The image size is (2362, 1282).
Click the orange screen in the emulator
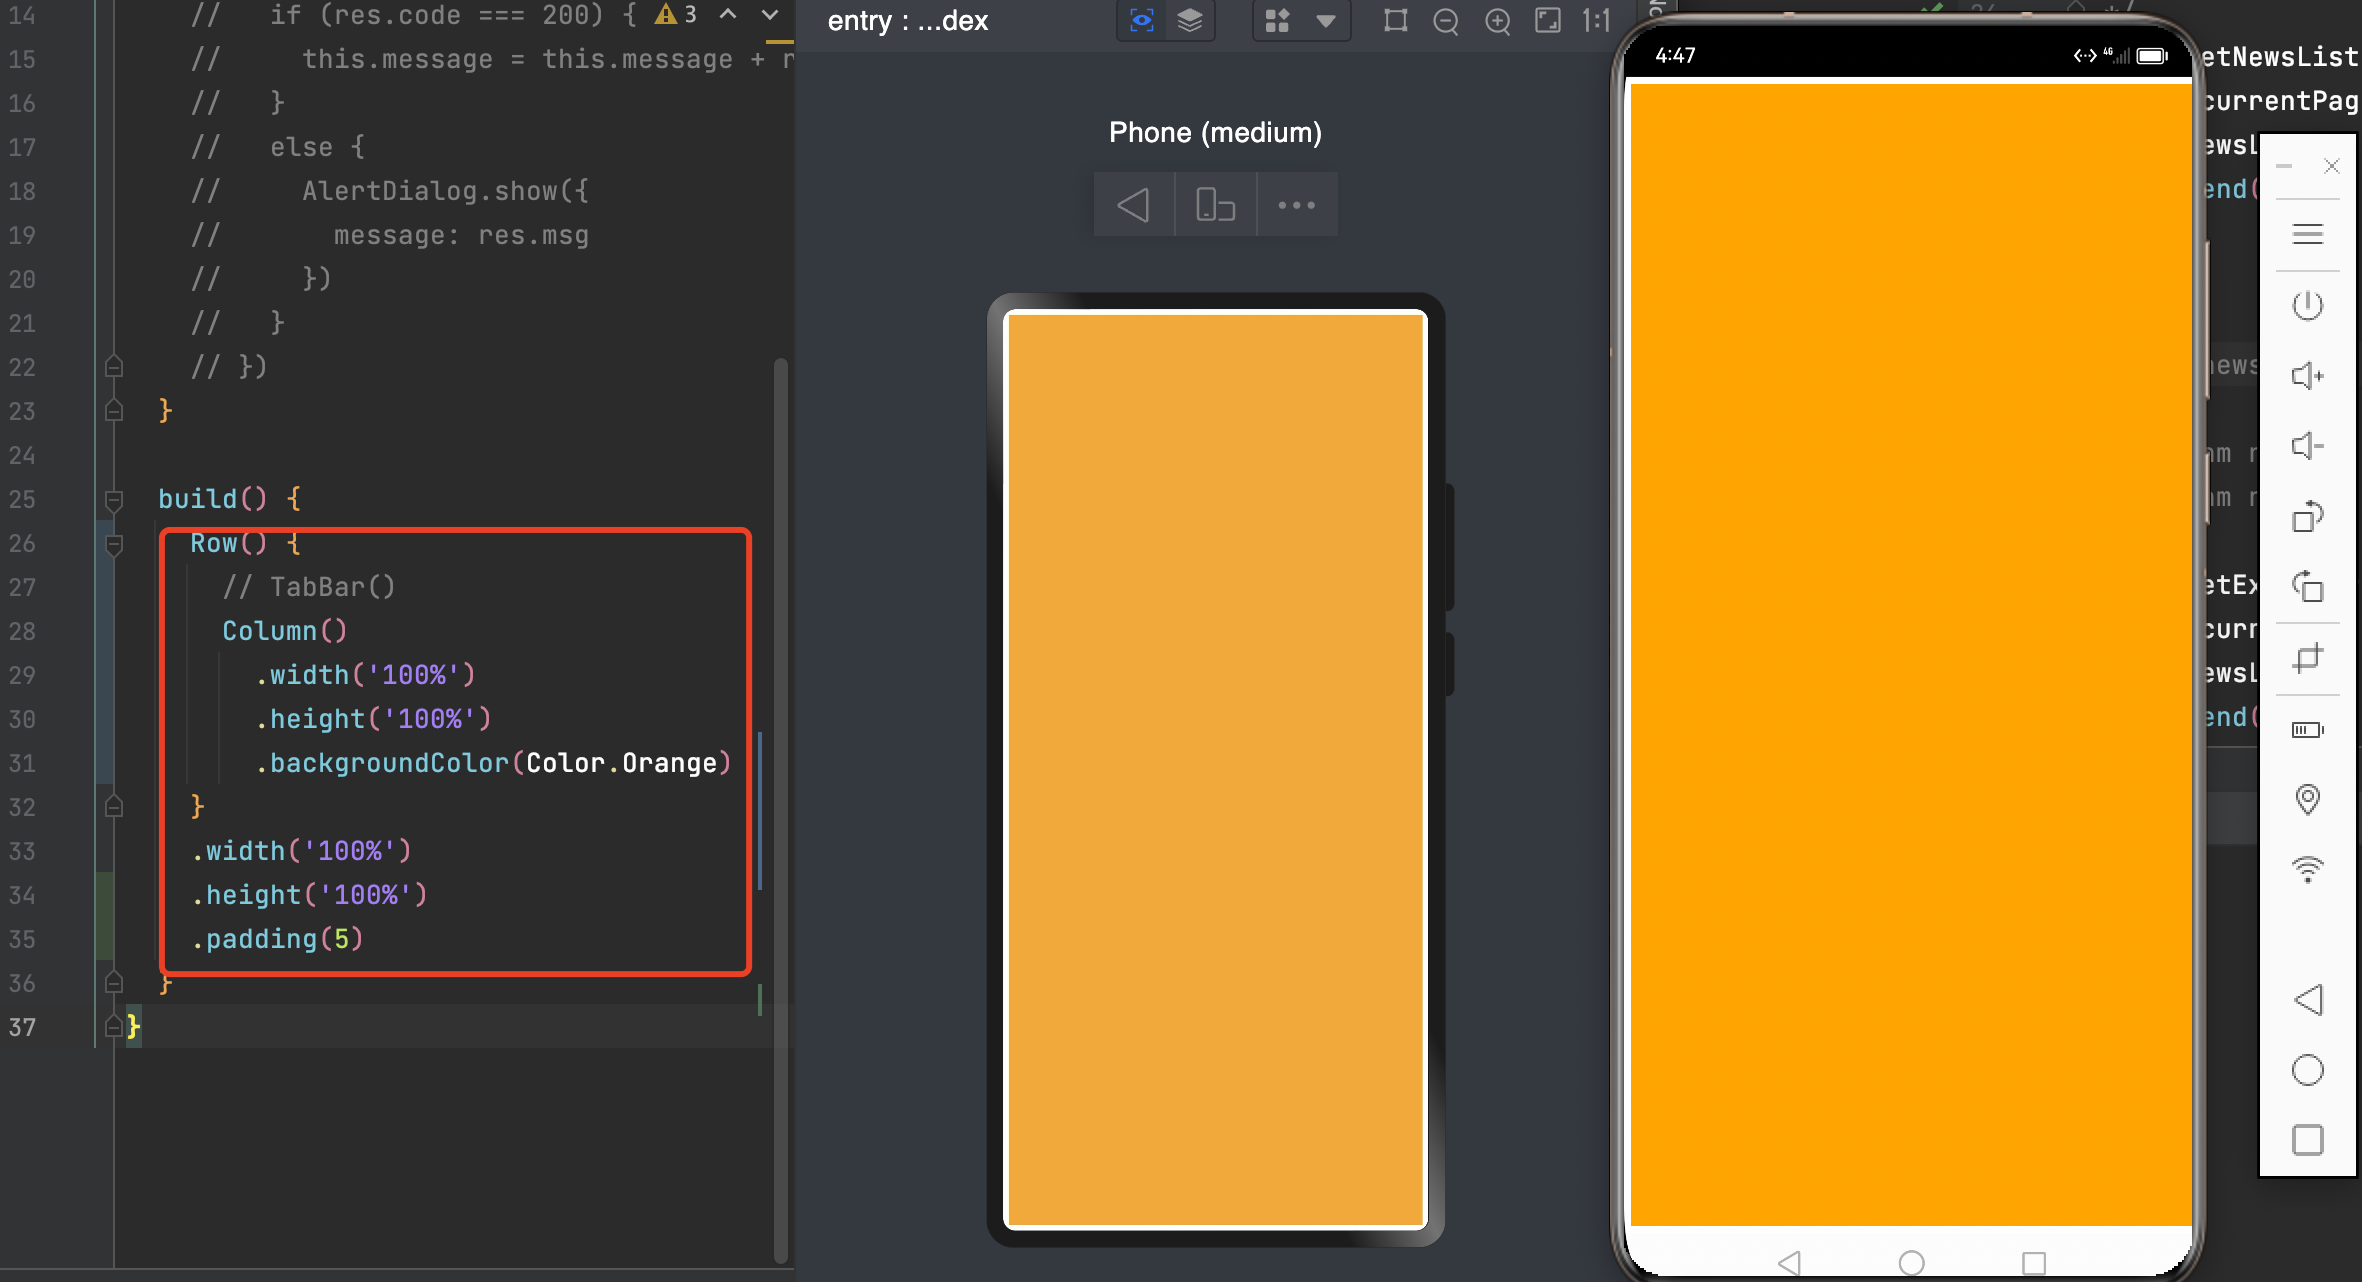[1910, 655]
